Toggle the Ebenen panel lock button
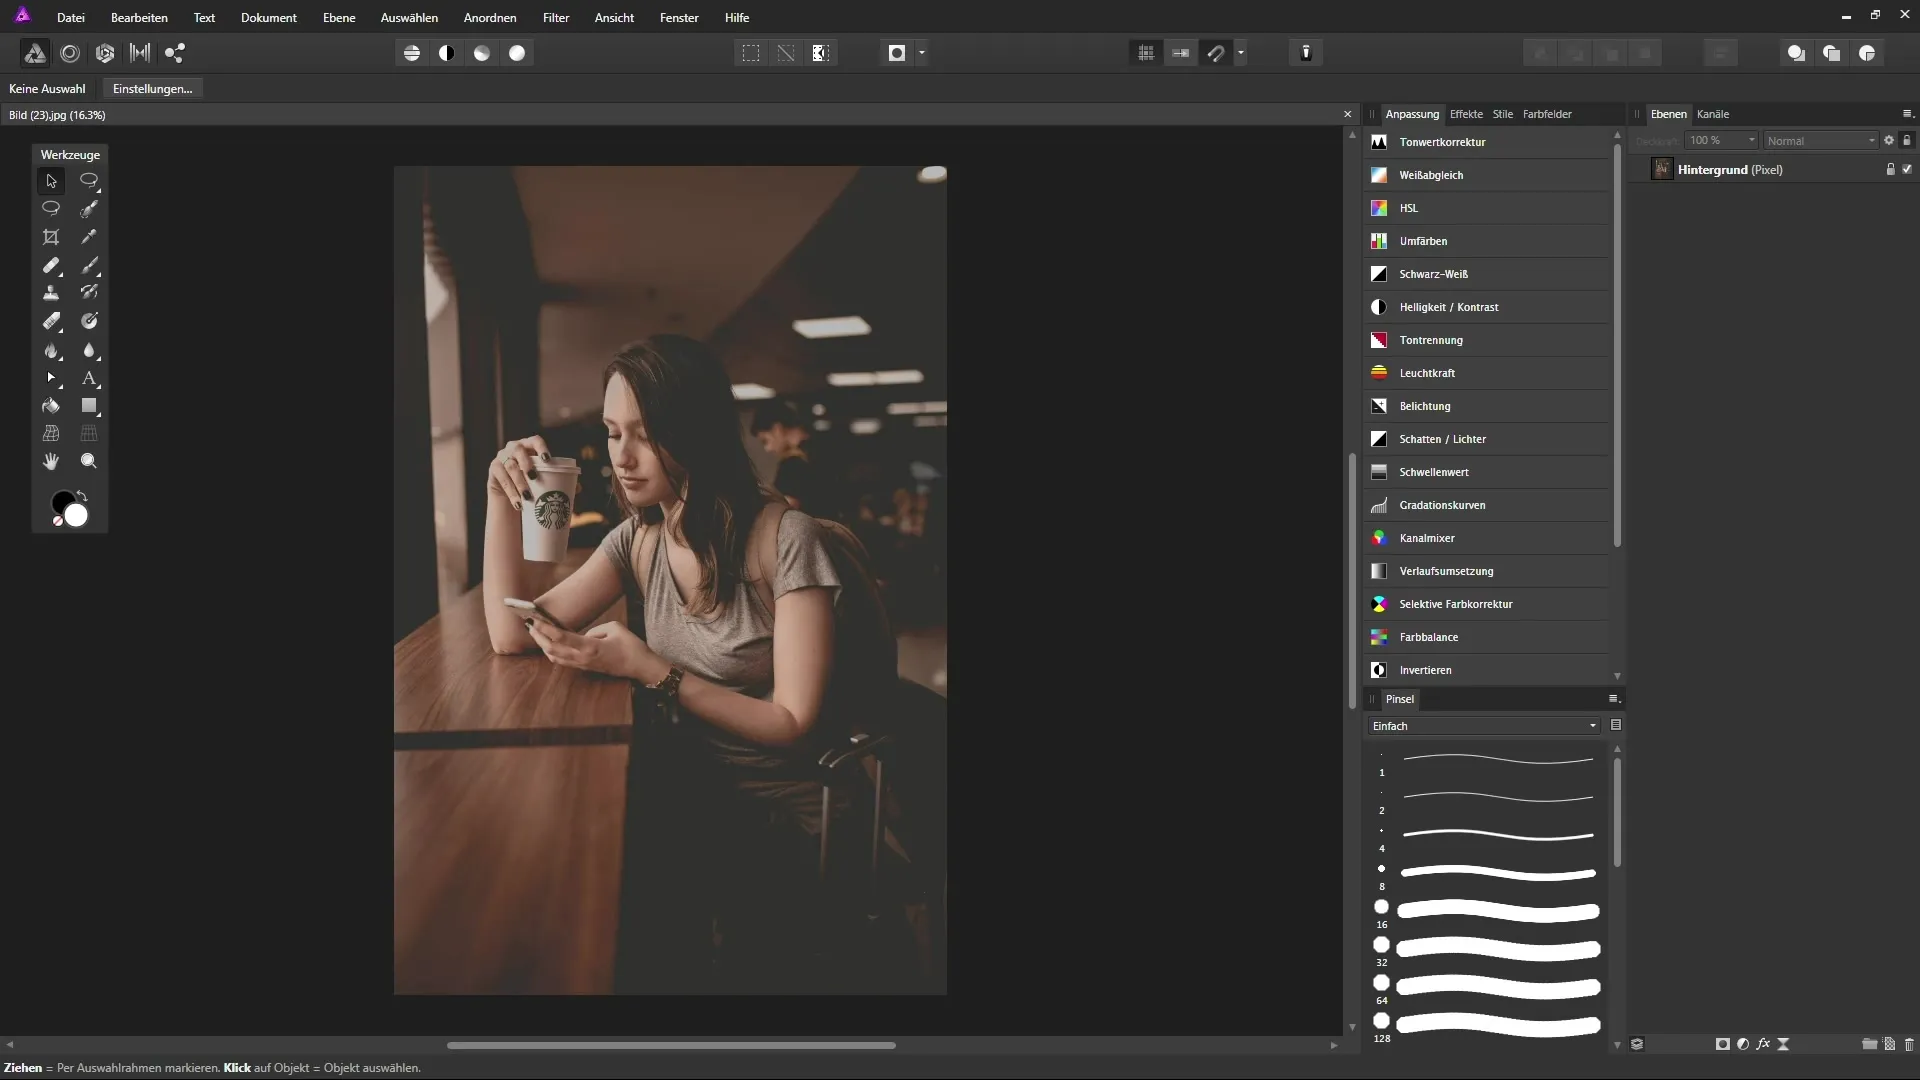Screen dimensions: 1920x1080 [x=1907, y=140]
